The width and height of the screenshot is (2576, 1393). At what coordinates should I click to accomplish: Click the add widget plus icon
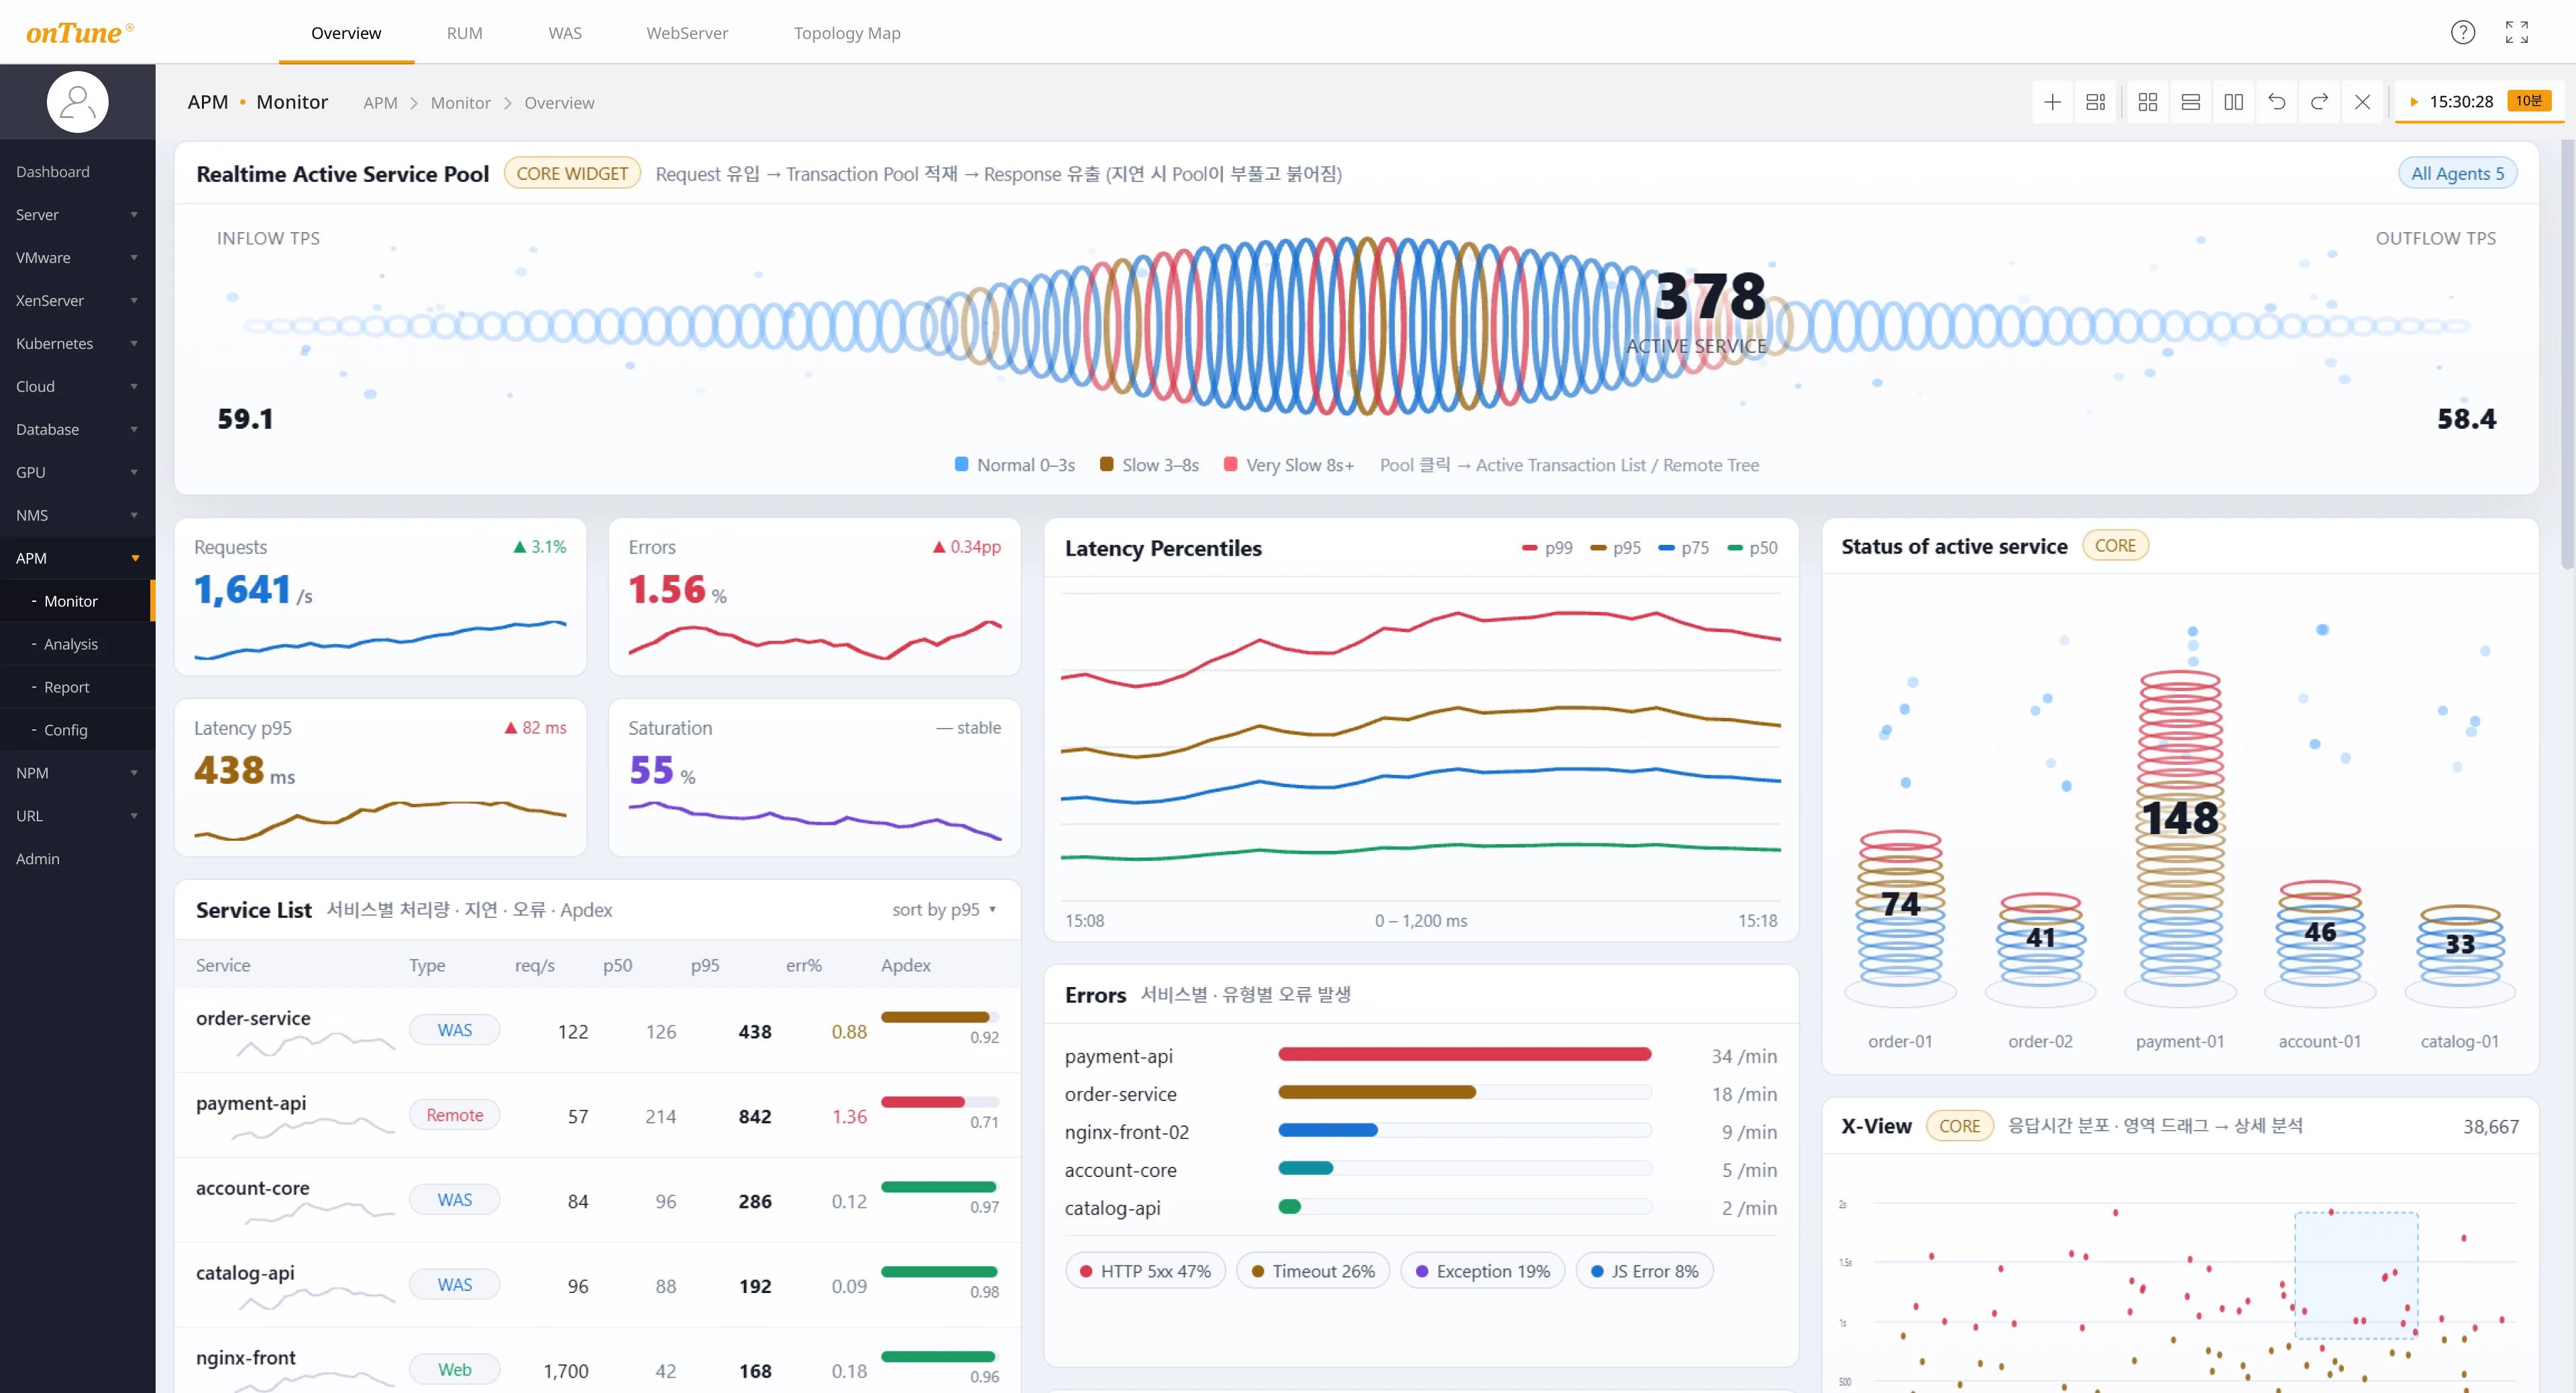(x=2052, y=102)
